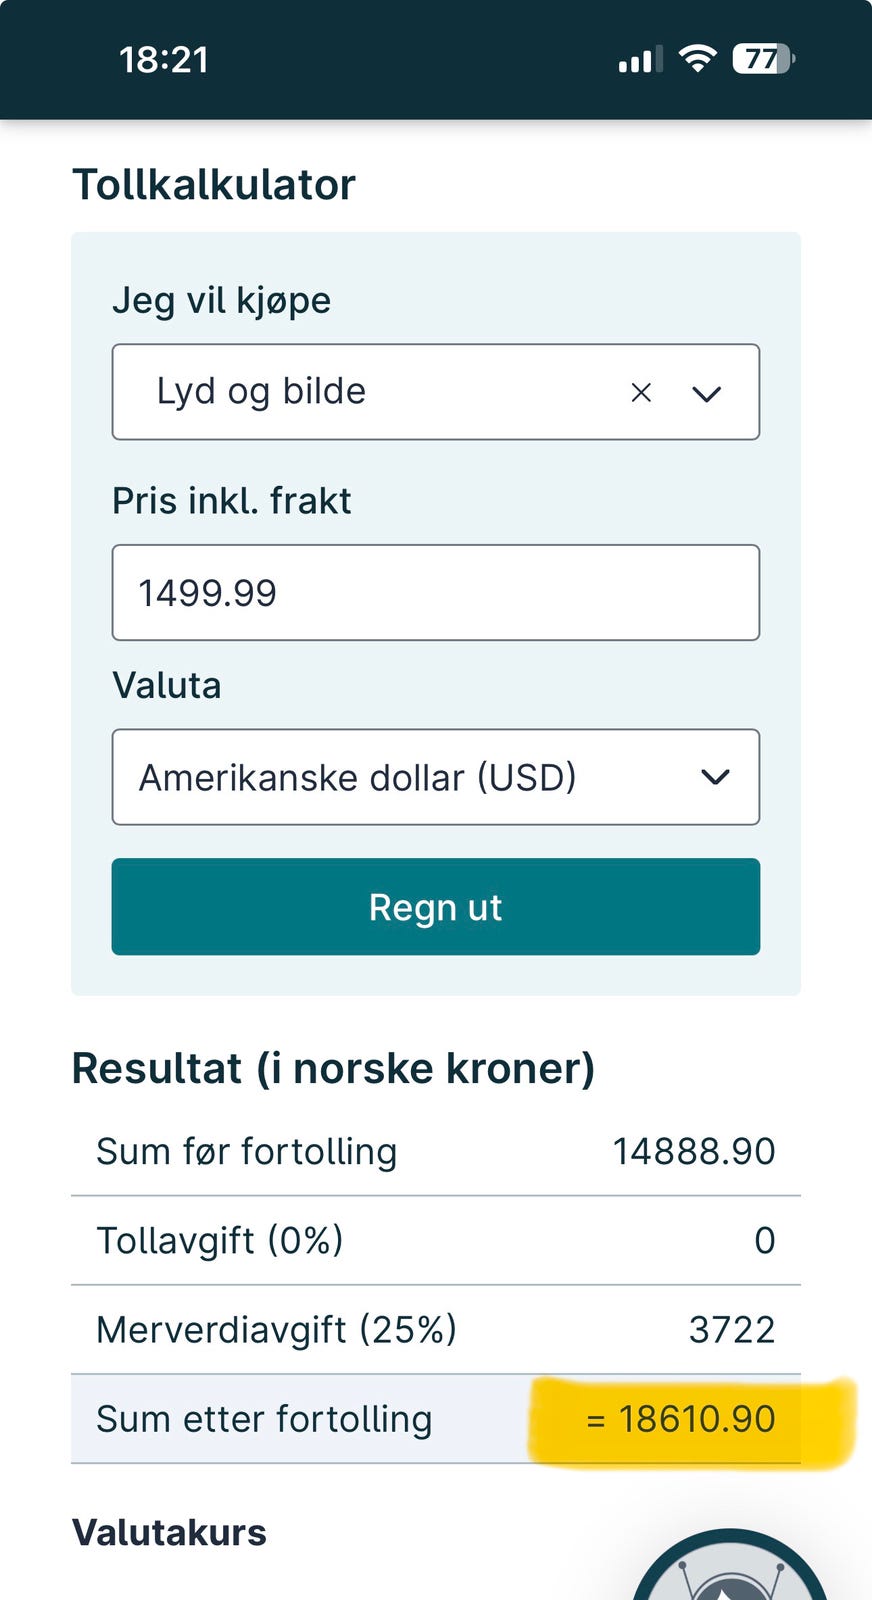Viewport: 872px width, 1600px height.
Task: Expand the Jeg vil kjøpe chevron
Action: click(x=706, y=394)
